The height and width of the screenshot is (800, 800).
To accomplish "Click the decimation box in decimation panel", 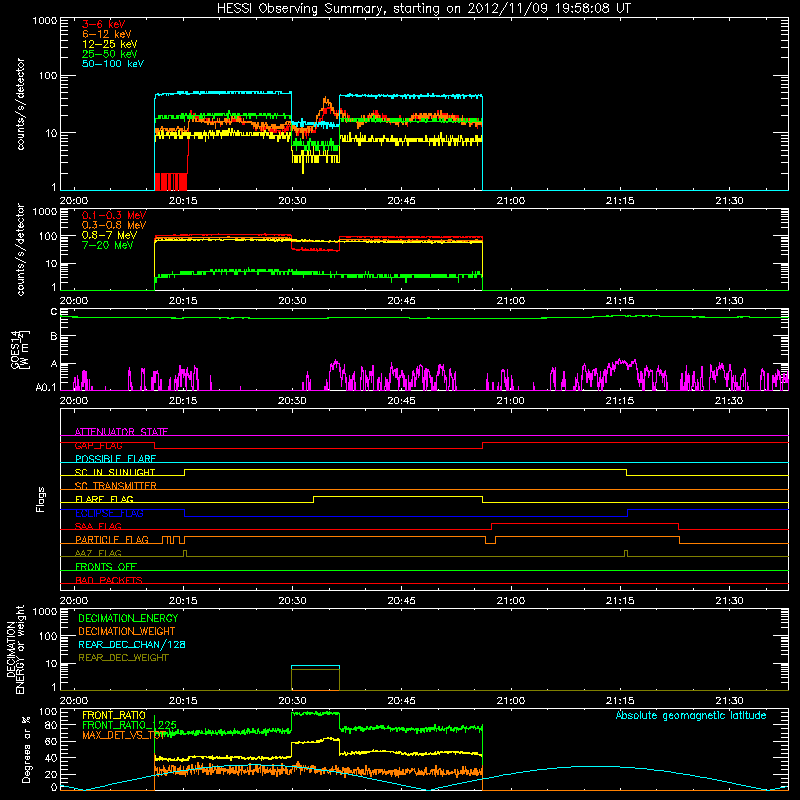I will pos(315,678).
